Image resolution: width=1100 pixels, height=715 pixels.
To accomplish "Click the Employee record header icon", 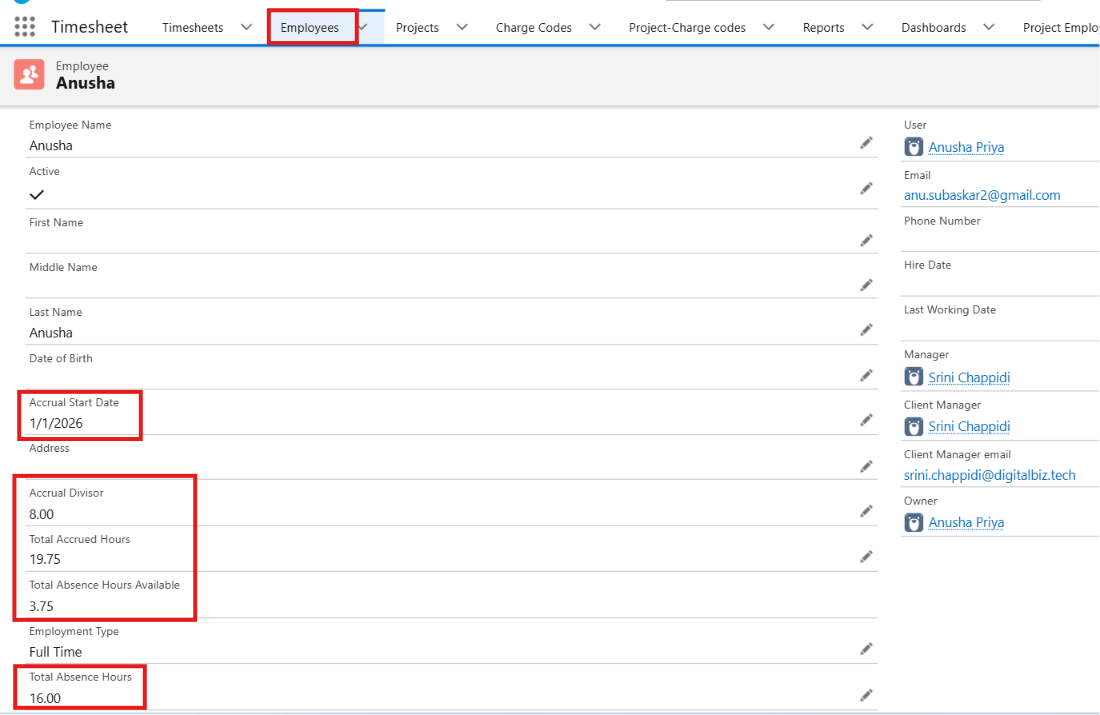I will (29, 74).
